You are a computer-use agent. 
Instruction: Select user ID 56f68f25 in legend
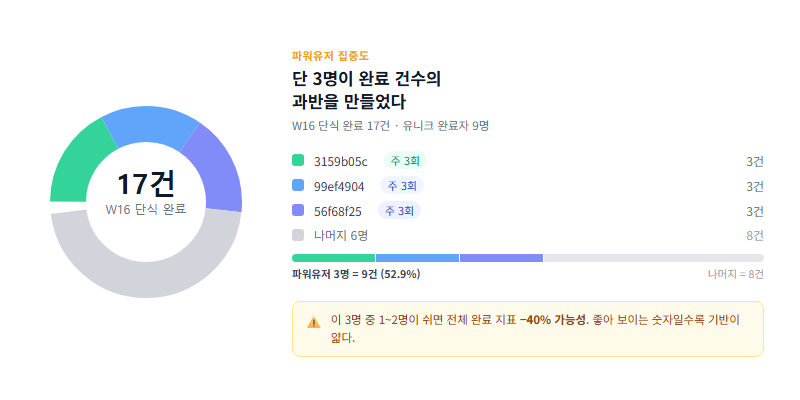pyautogui.click(x=338, y=211)
